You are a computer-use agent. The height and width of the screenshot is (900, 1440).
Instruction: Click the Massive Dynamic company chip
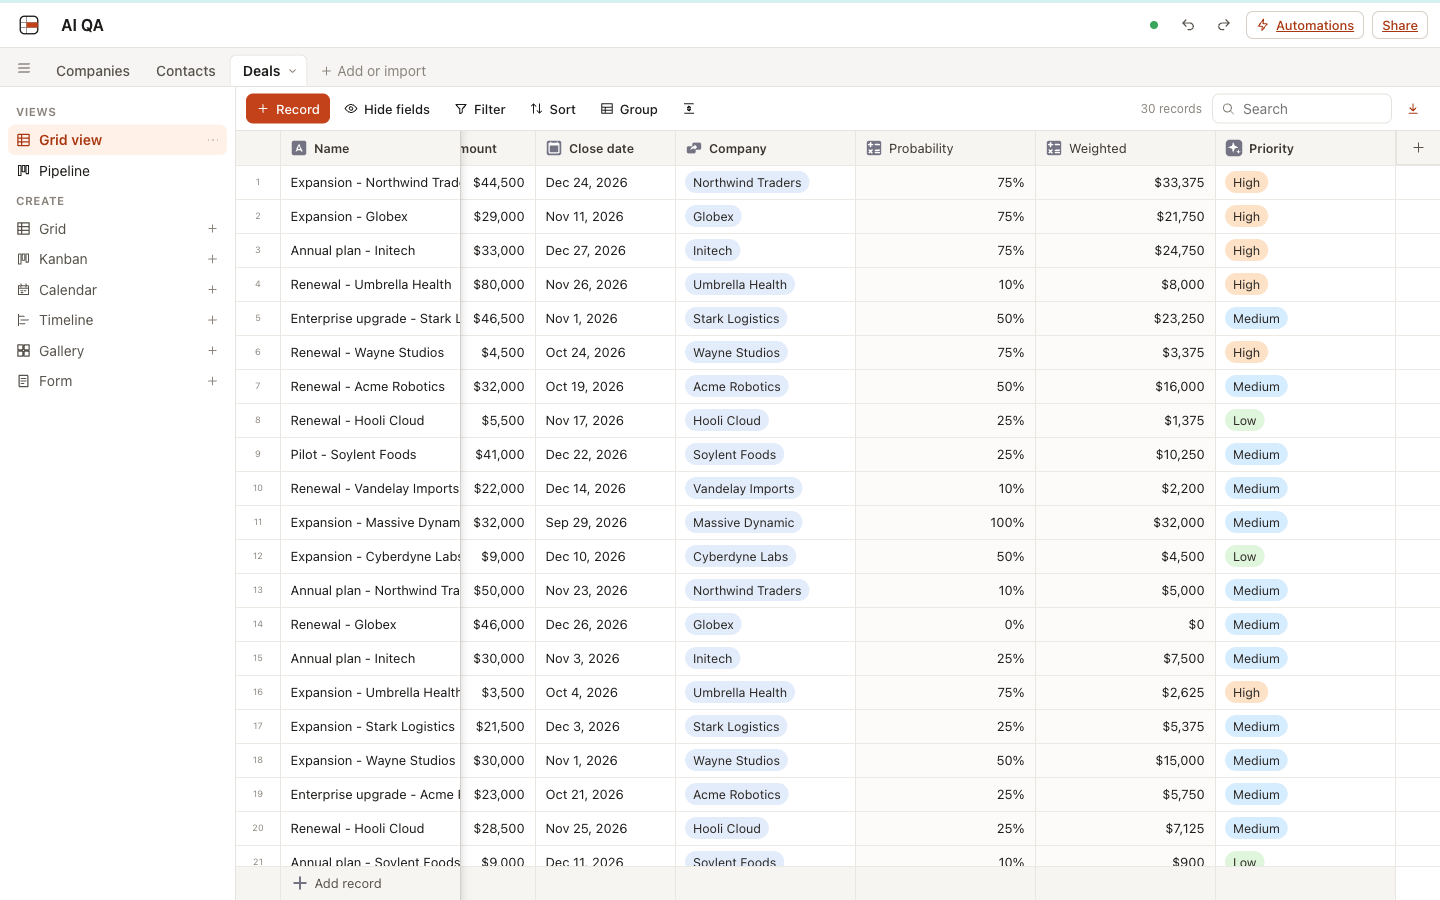coord(744,523)
